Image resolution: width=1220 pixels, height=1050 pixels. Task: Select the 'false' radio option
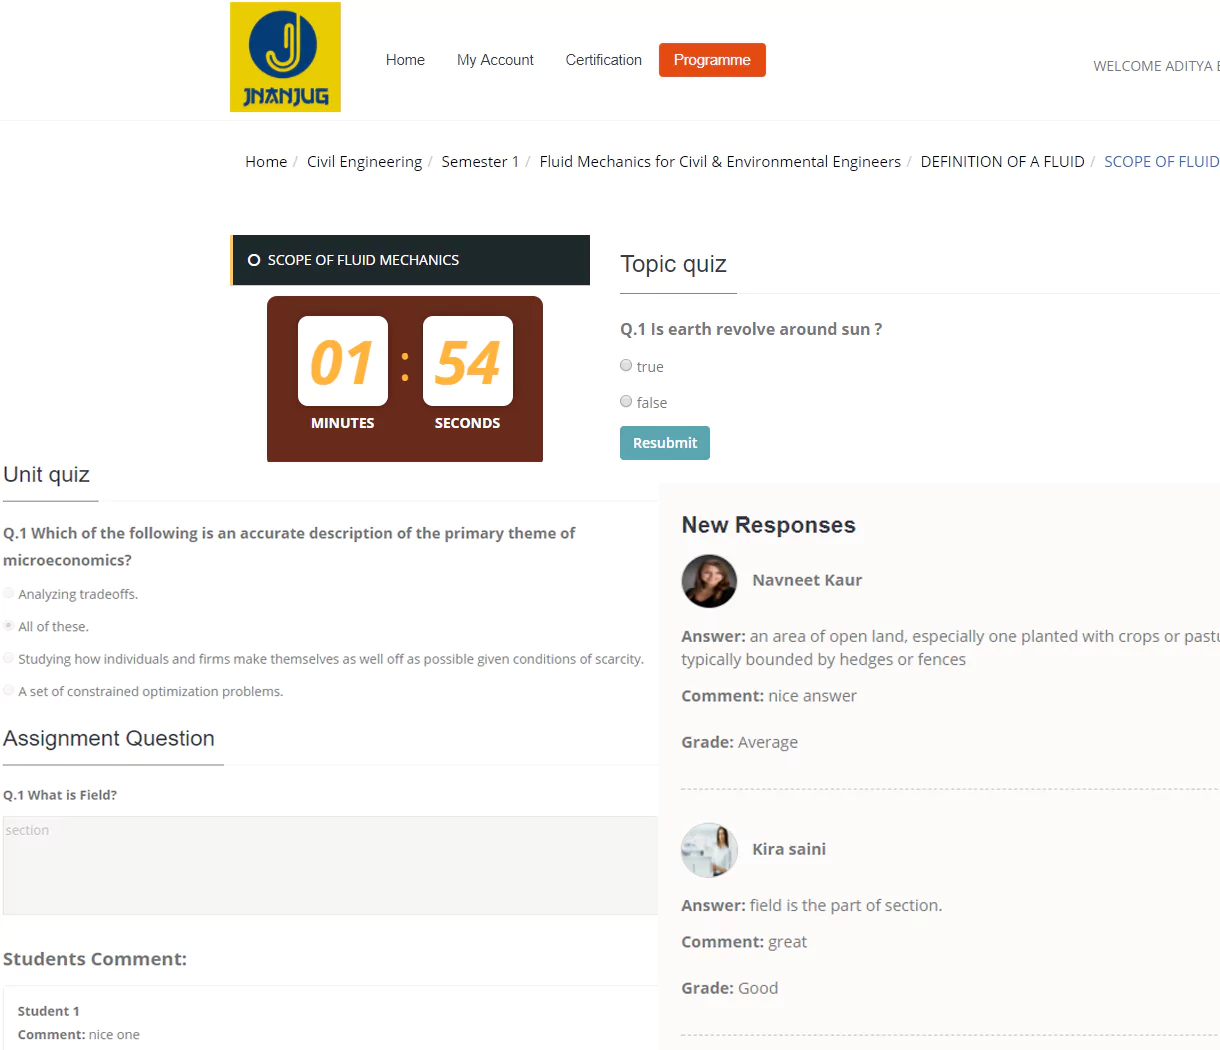pyautogui.click(x=626, y=402)
